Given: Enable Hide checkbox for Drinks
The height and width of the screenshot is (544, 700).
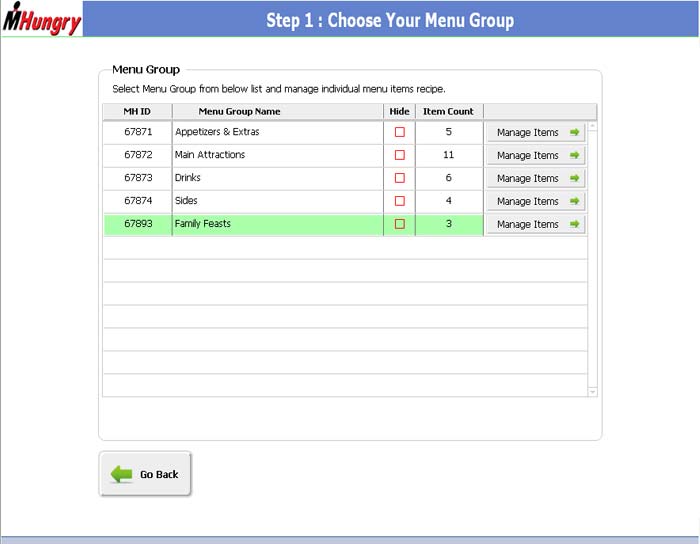Looking at the screenshot, I should (x=400, y=178).
